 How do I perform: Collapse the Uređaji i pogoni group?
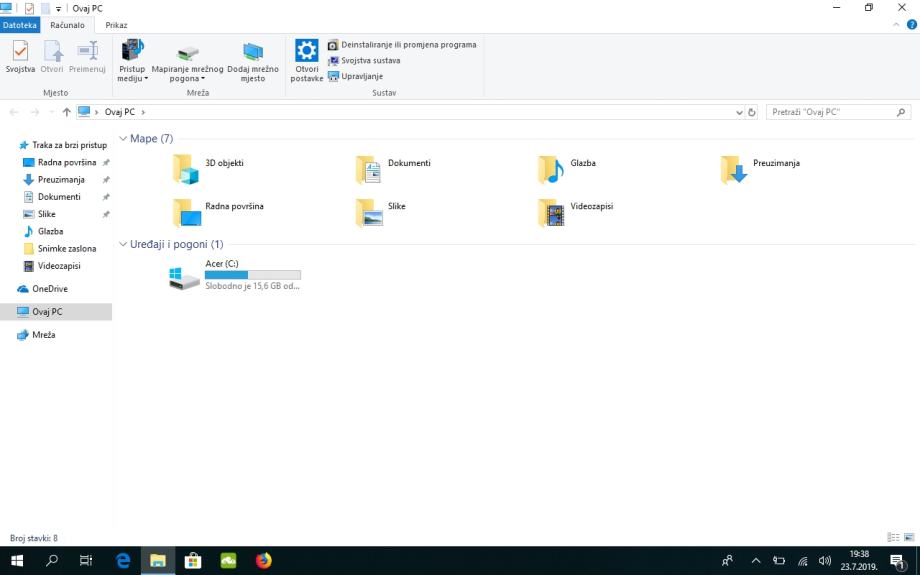[123, 244]
